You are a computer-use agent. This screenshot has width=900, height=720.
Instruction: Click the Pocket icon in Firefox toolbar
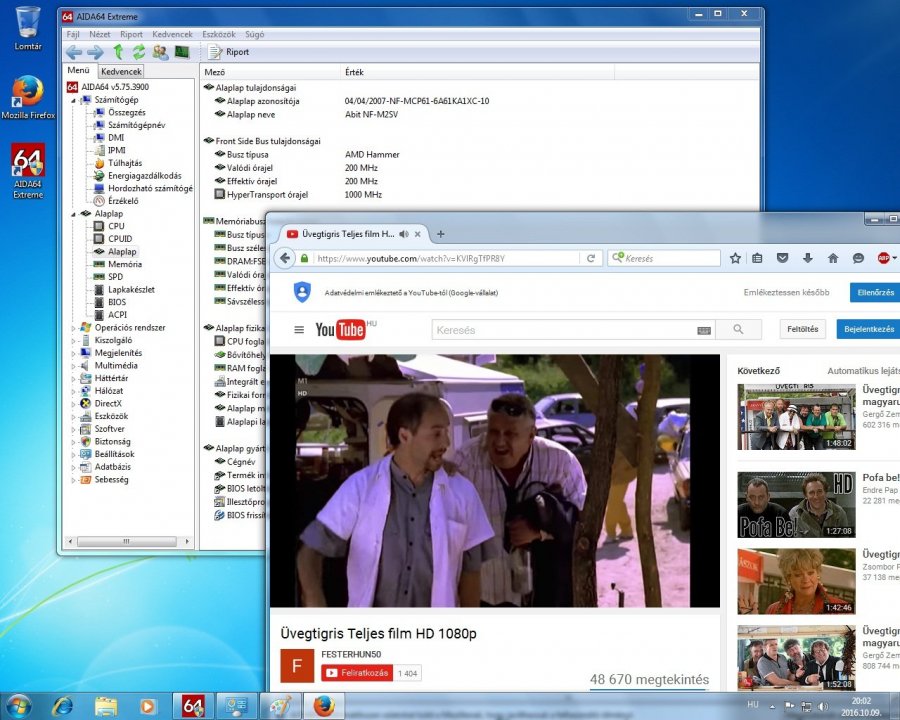pos(782,258)
